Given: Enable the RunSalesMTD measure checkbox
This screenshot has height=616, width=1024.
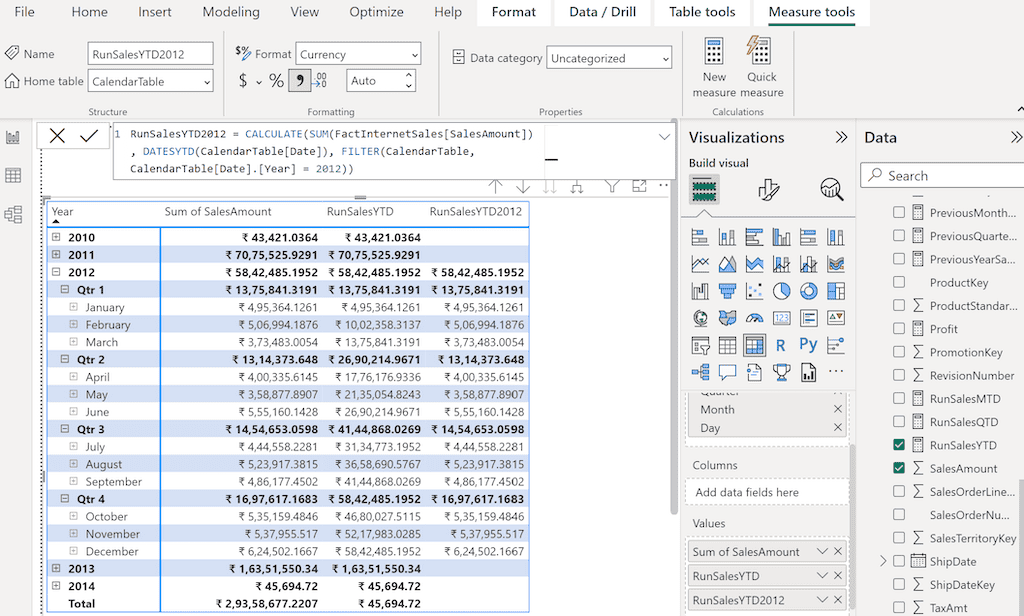Looking at the screenshot, I should coord(899,398).
